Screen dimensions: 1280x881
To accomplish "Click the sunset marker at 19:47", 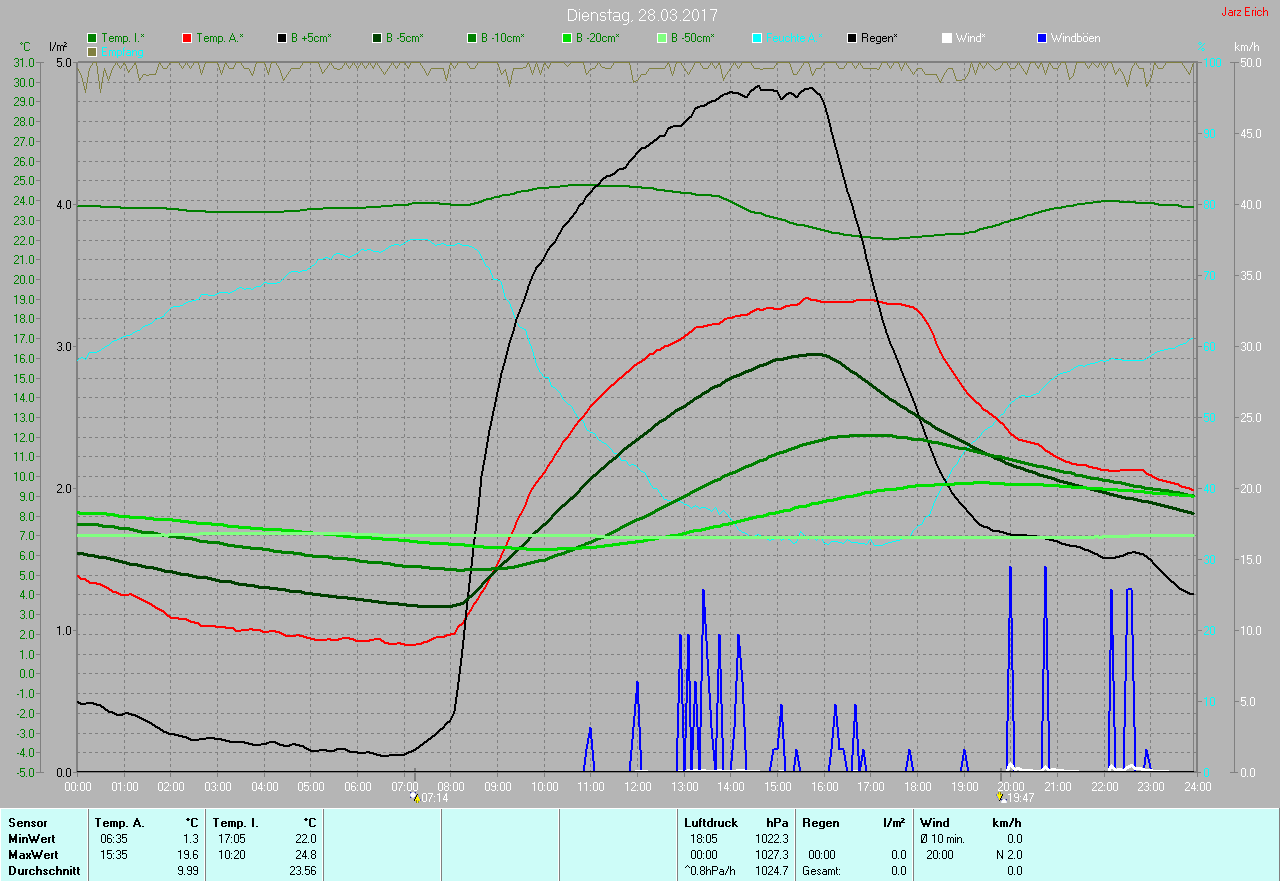I will [x=1000, y=798].
